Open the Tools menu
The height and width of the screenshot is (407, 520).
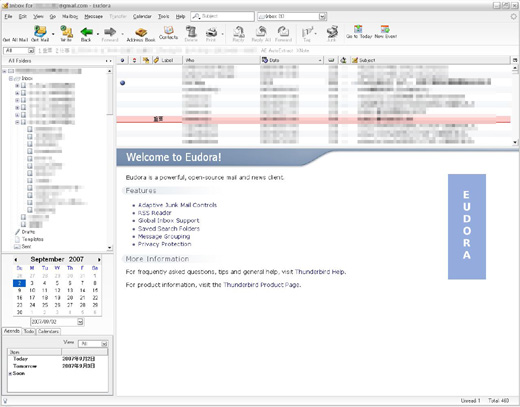pyautogui.click(x=163, y=16)
